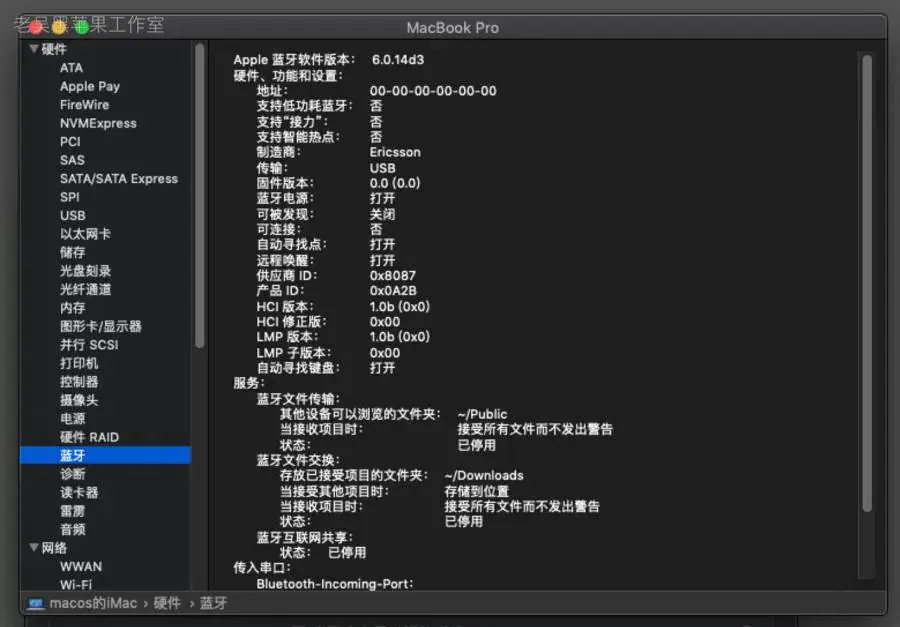Show 以太网卡 Ethernet card info
This screenshot has height=627, width=900.
click(85, 234)
